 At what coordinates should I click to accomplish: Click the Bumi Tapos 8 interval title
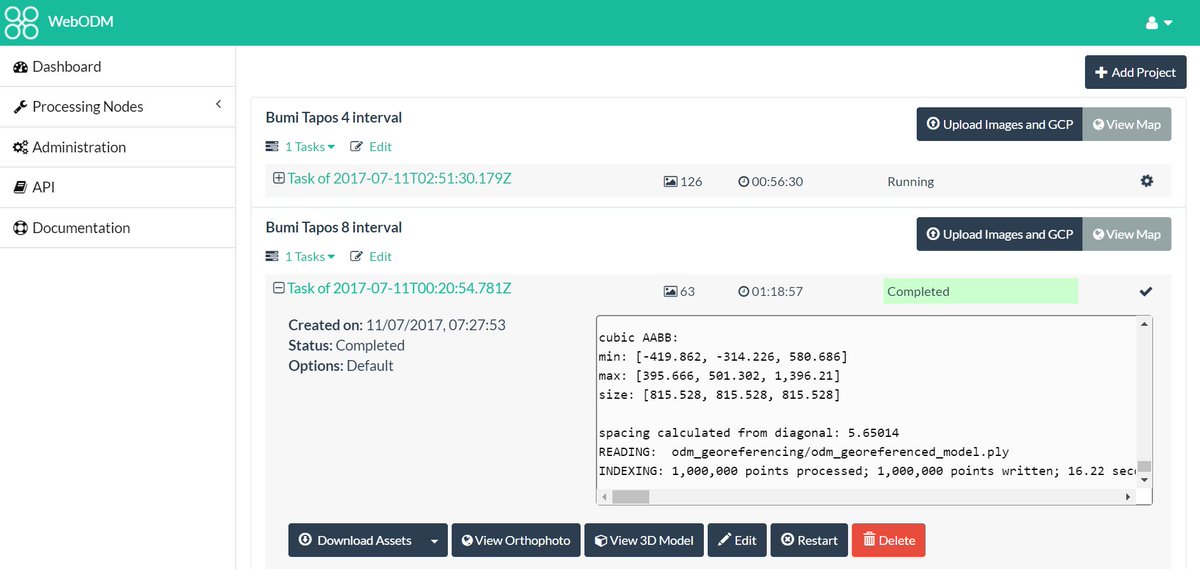pos(334,227)
